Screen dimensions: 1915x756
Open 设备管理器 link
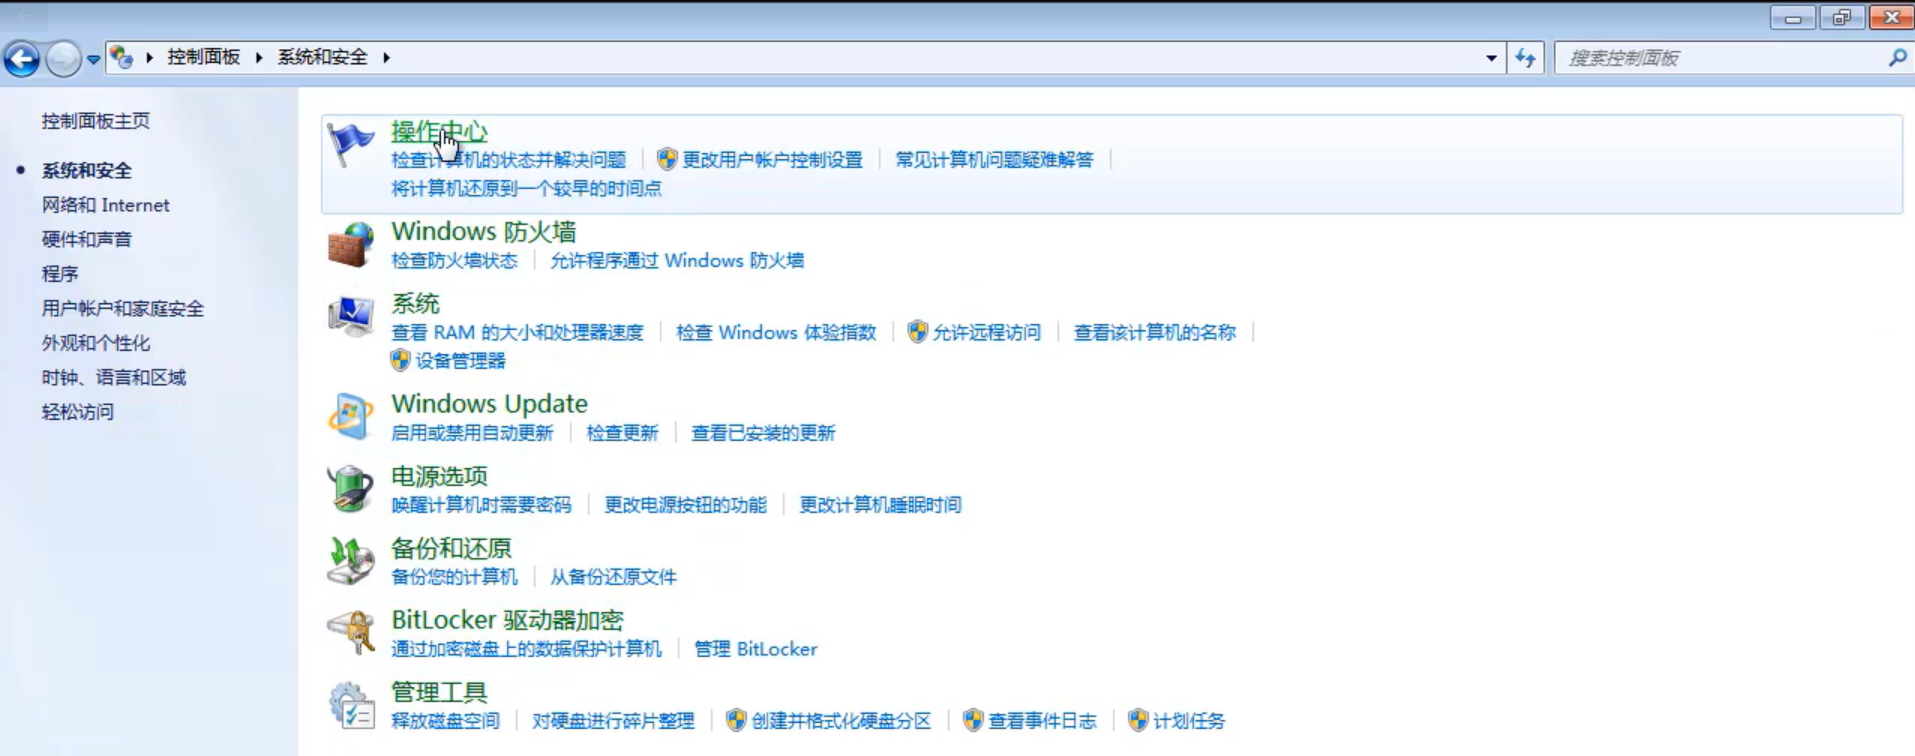click(461, 360)
